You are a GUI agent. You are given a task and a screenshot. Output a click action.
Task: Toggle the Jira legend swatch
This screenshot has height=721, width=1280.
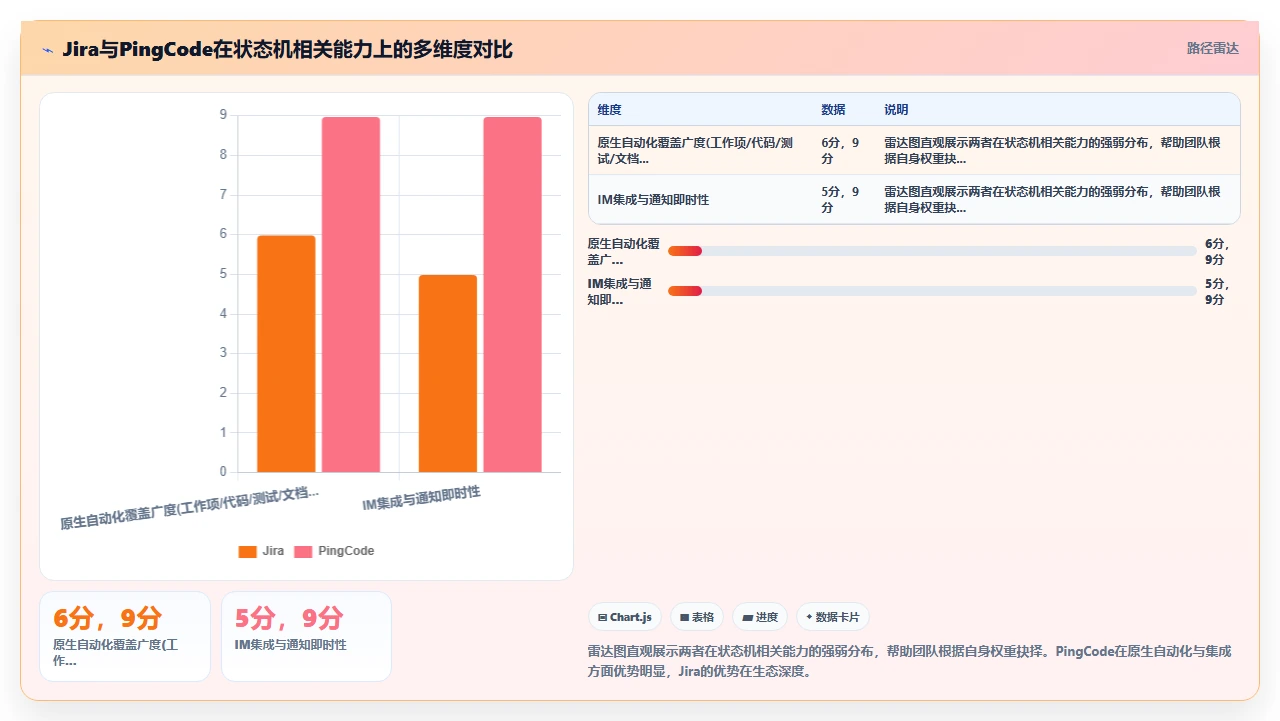click(247, 551)
